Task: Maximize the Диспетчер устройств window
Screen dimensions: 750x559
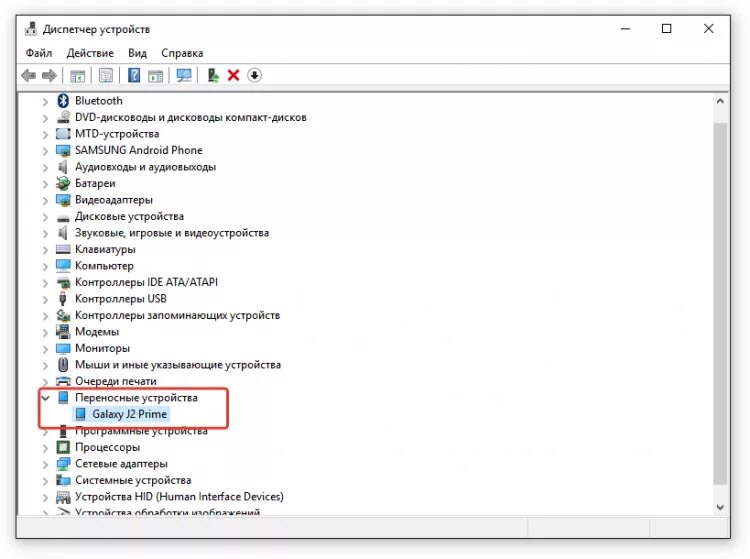Action: coord(666,29)
